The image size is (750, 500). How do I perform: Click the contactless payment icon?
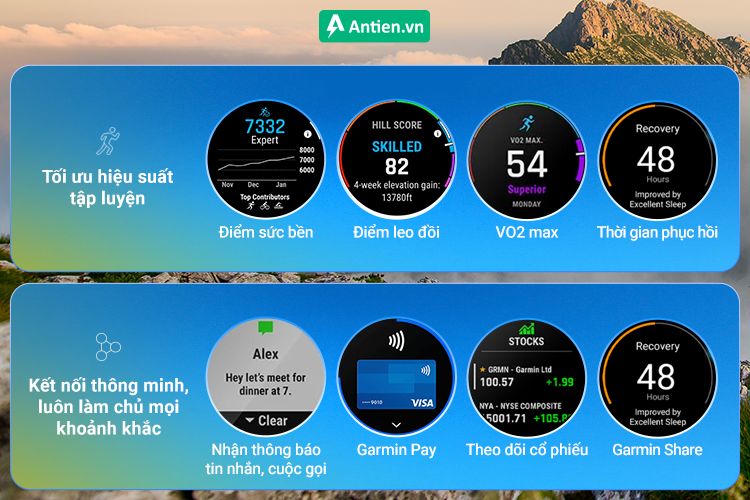[x=396, y=340]
